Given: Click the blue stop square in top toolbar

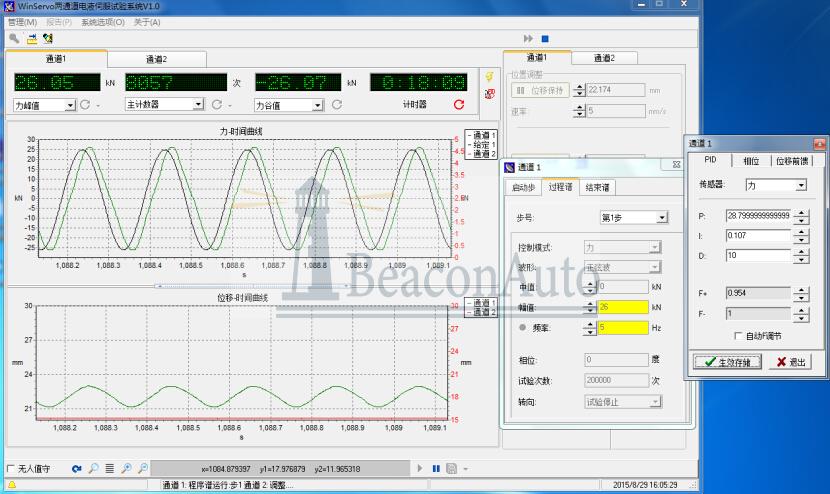Looking at the screenshot, I should 545,38.
